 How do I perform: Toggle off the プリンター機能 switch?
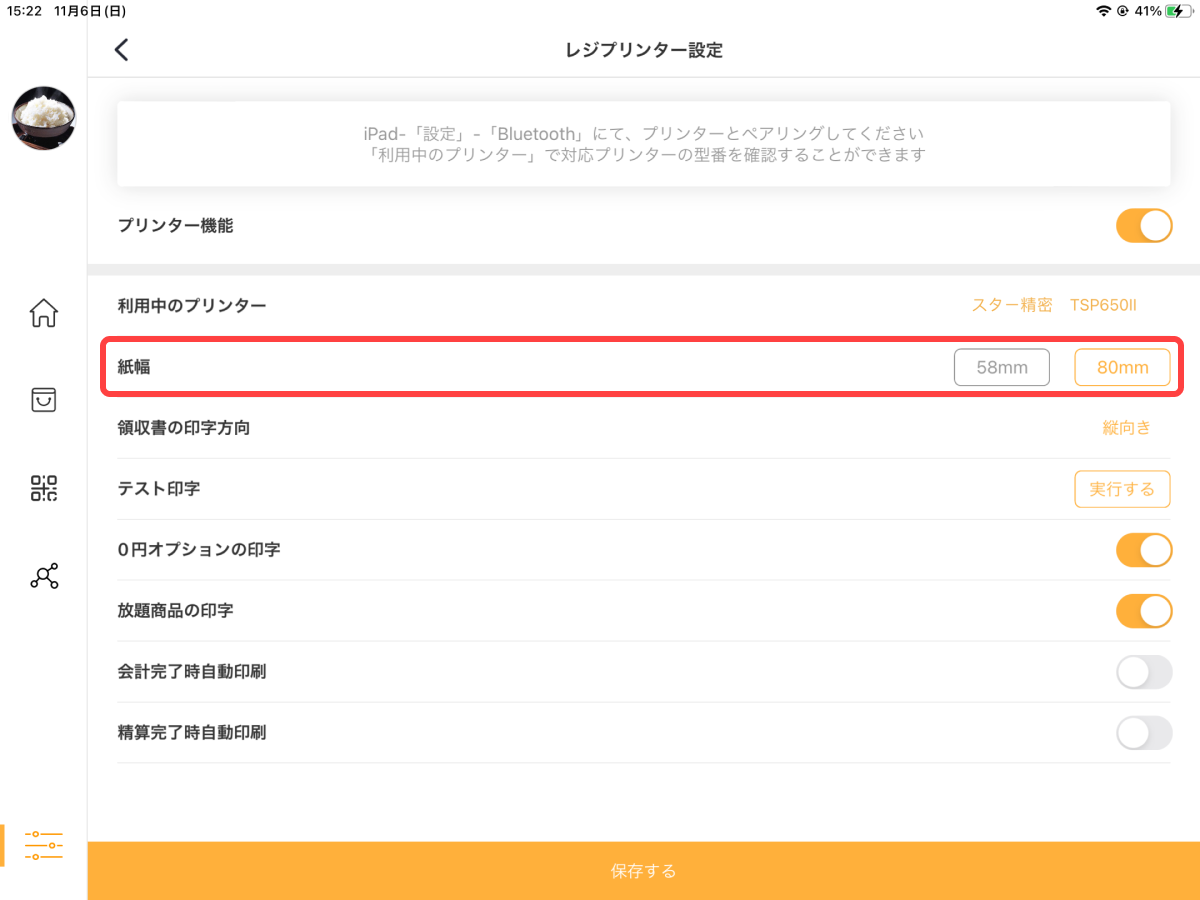tap(1144, 225)
